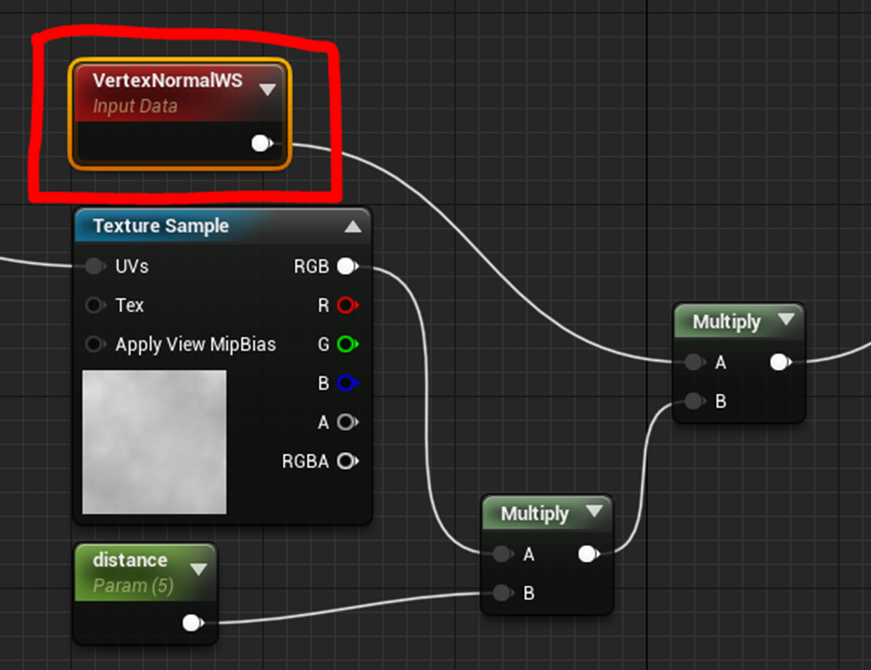Select the Texture Sample node header
The height and width of the screenshot is (670, 871).
222,226
